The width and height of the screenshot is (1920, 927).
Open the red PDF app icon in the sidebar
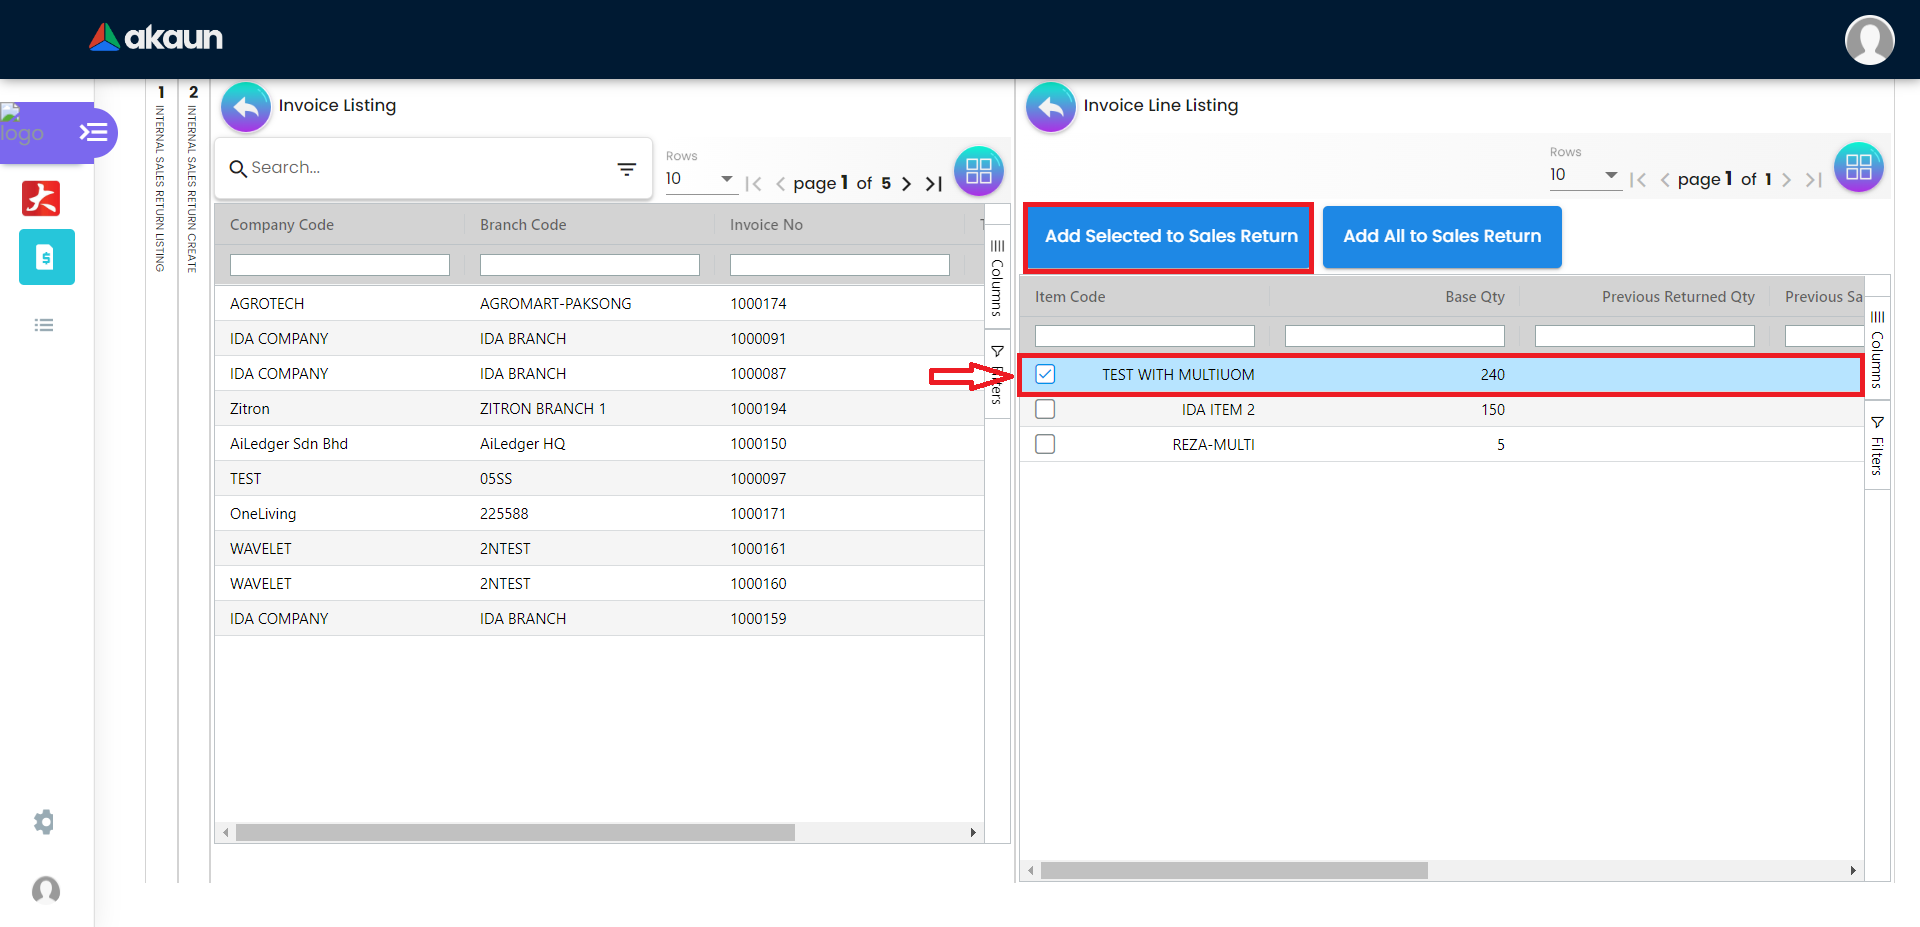[41, 198]
